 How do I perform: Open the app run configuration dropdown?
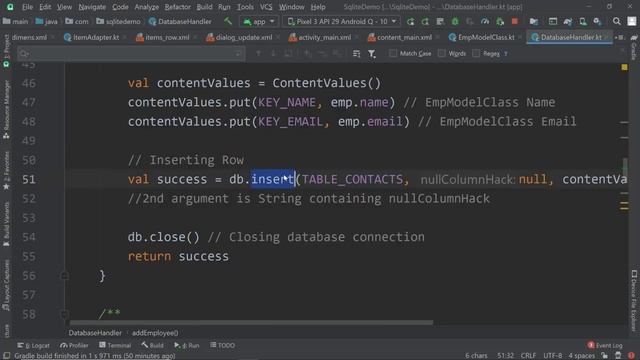259,21
